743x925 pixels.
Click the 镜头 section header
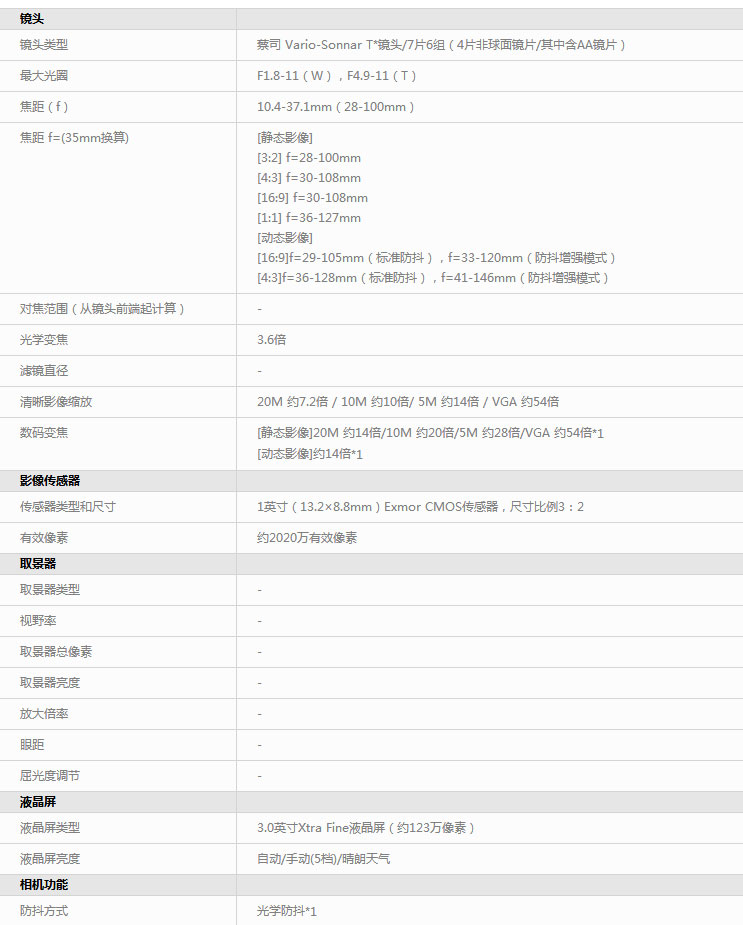click(x=32, y=19)
